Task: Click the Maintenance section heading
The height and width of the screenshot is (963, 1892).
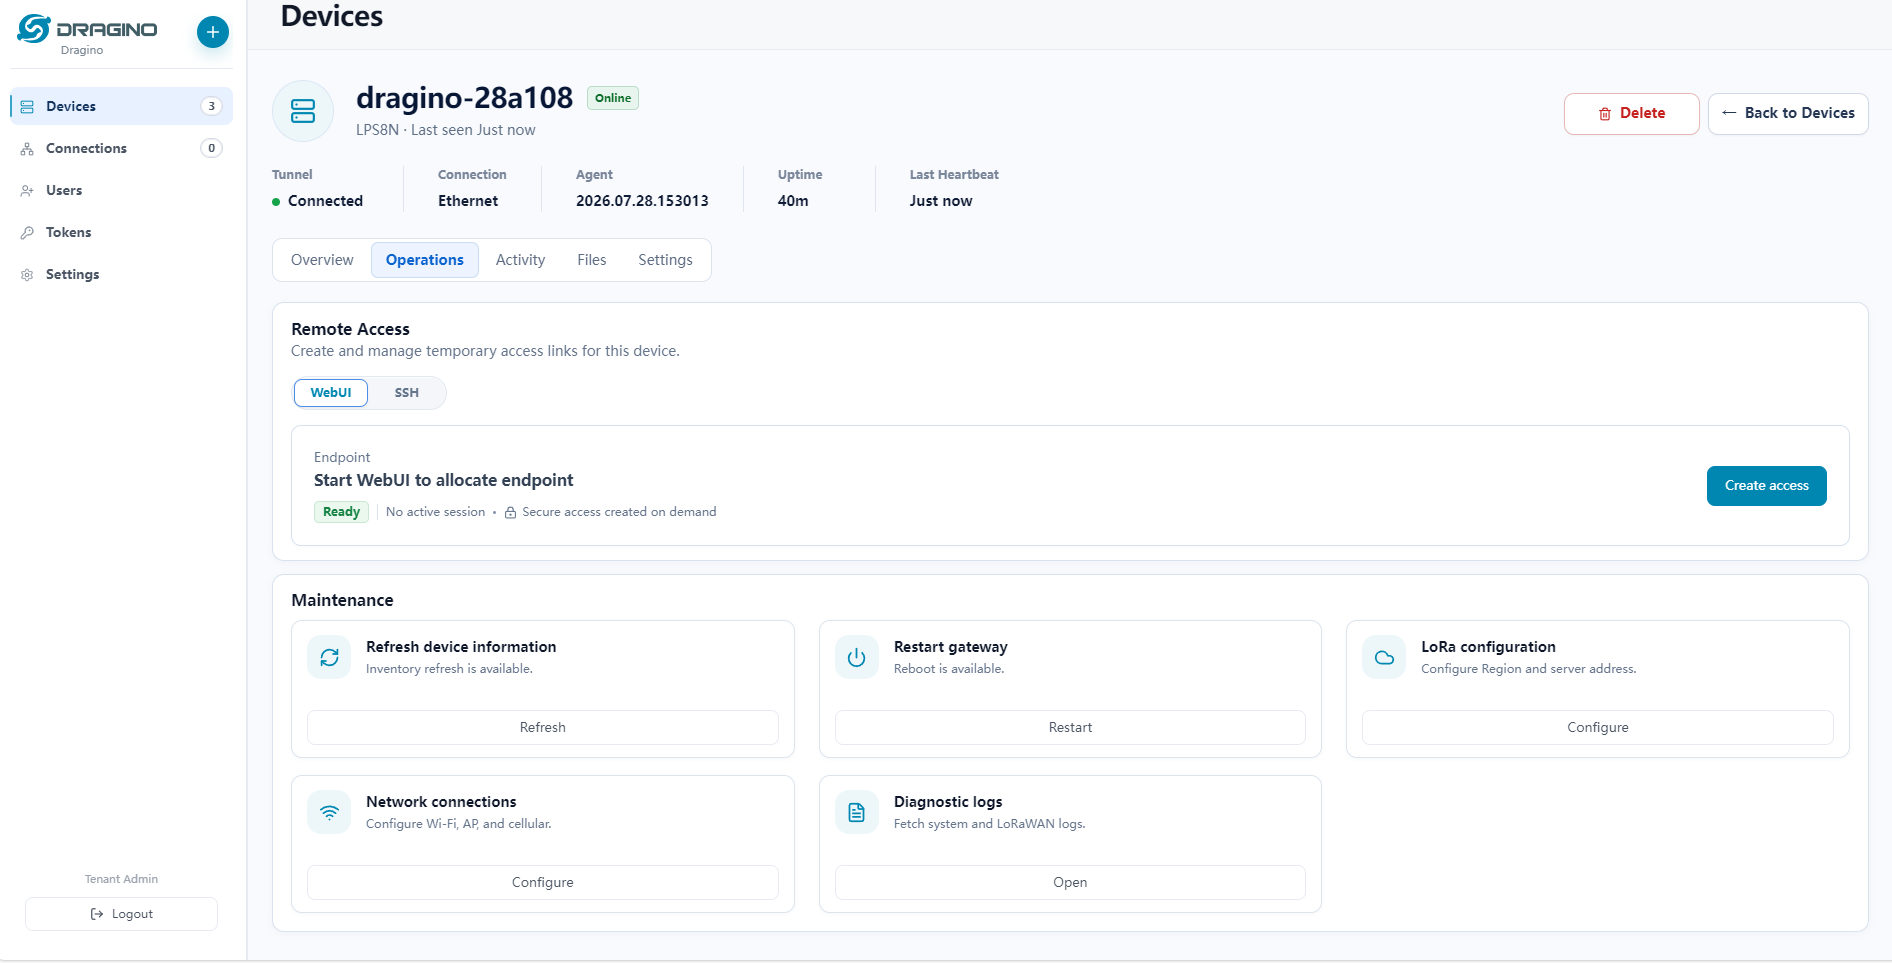Action: click(342, 600)
